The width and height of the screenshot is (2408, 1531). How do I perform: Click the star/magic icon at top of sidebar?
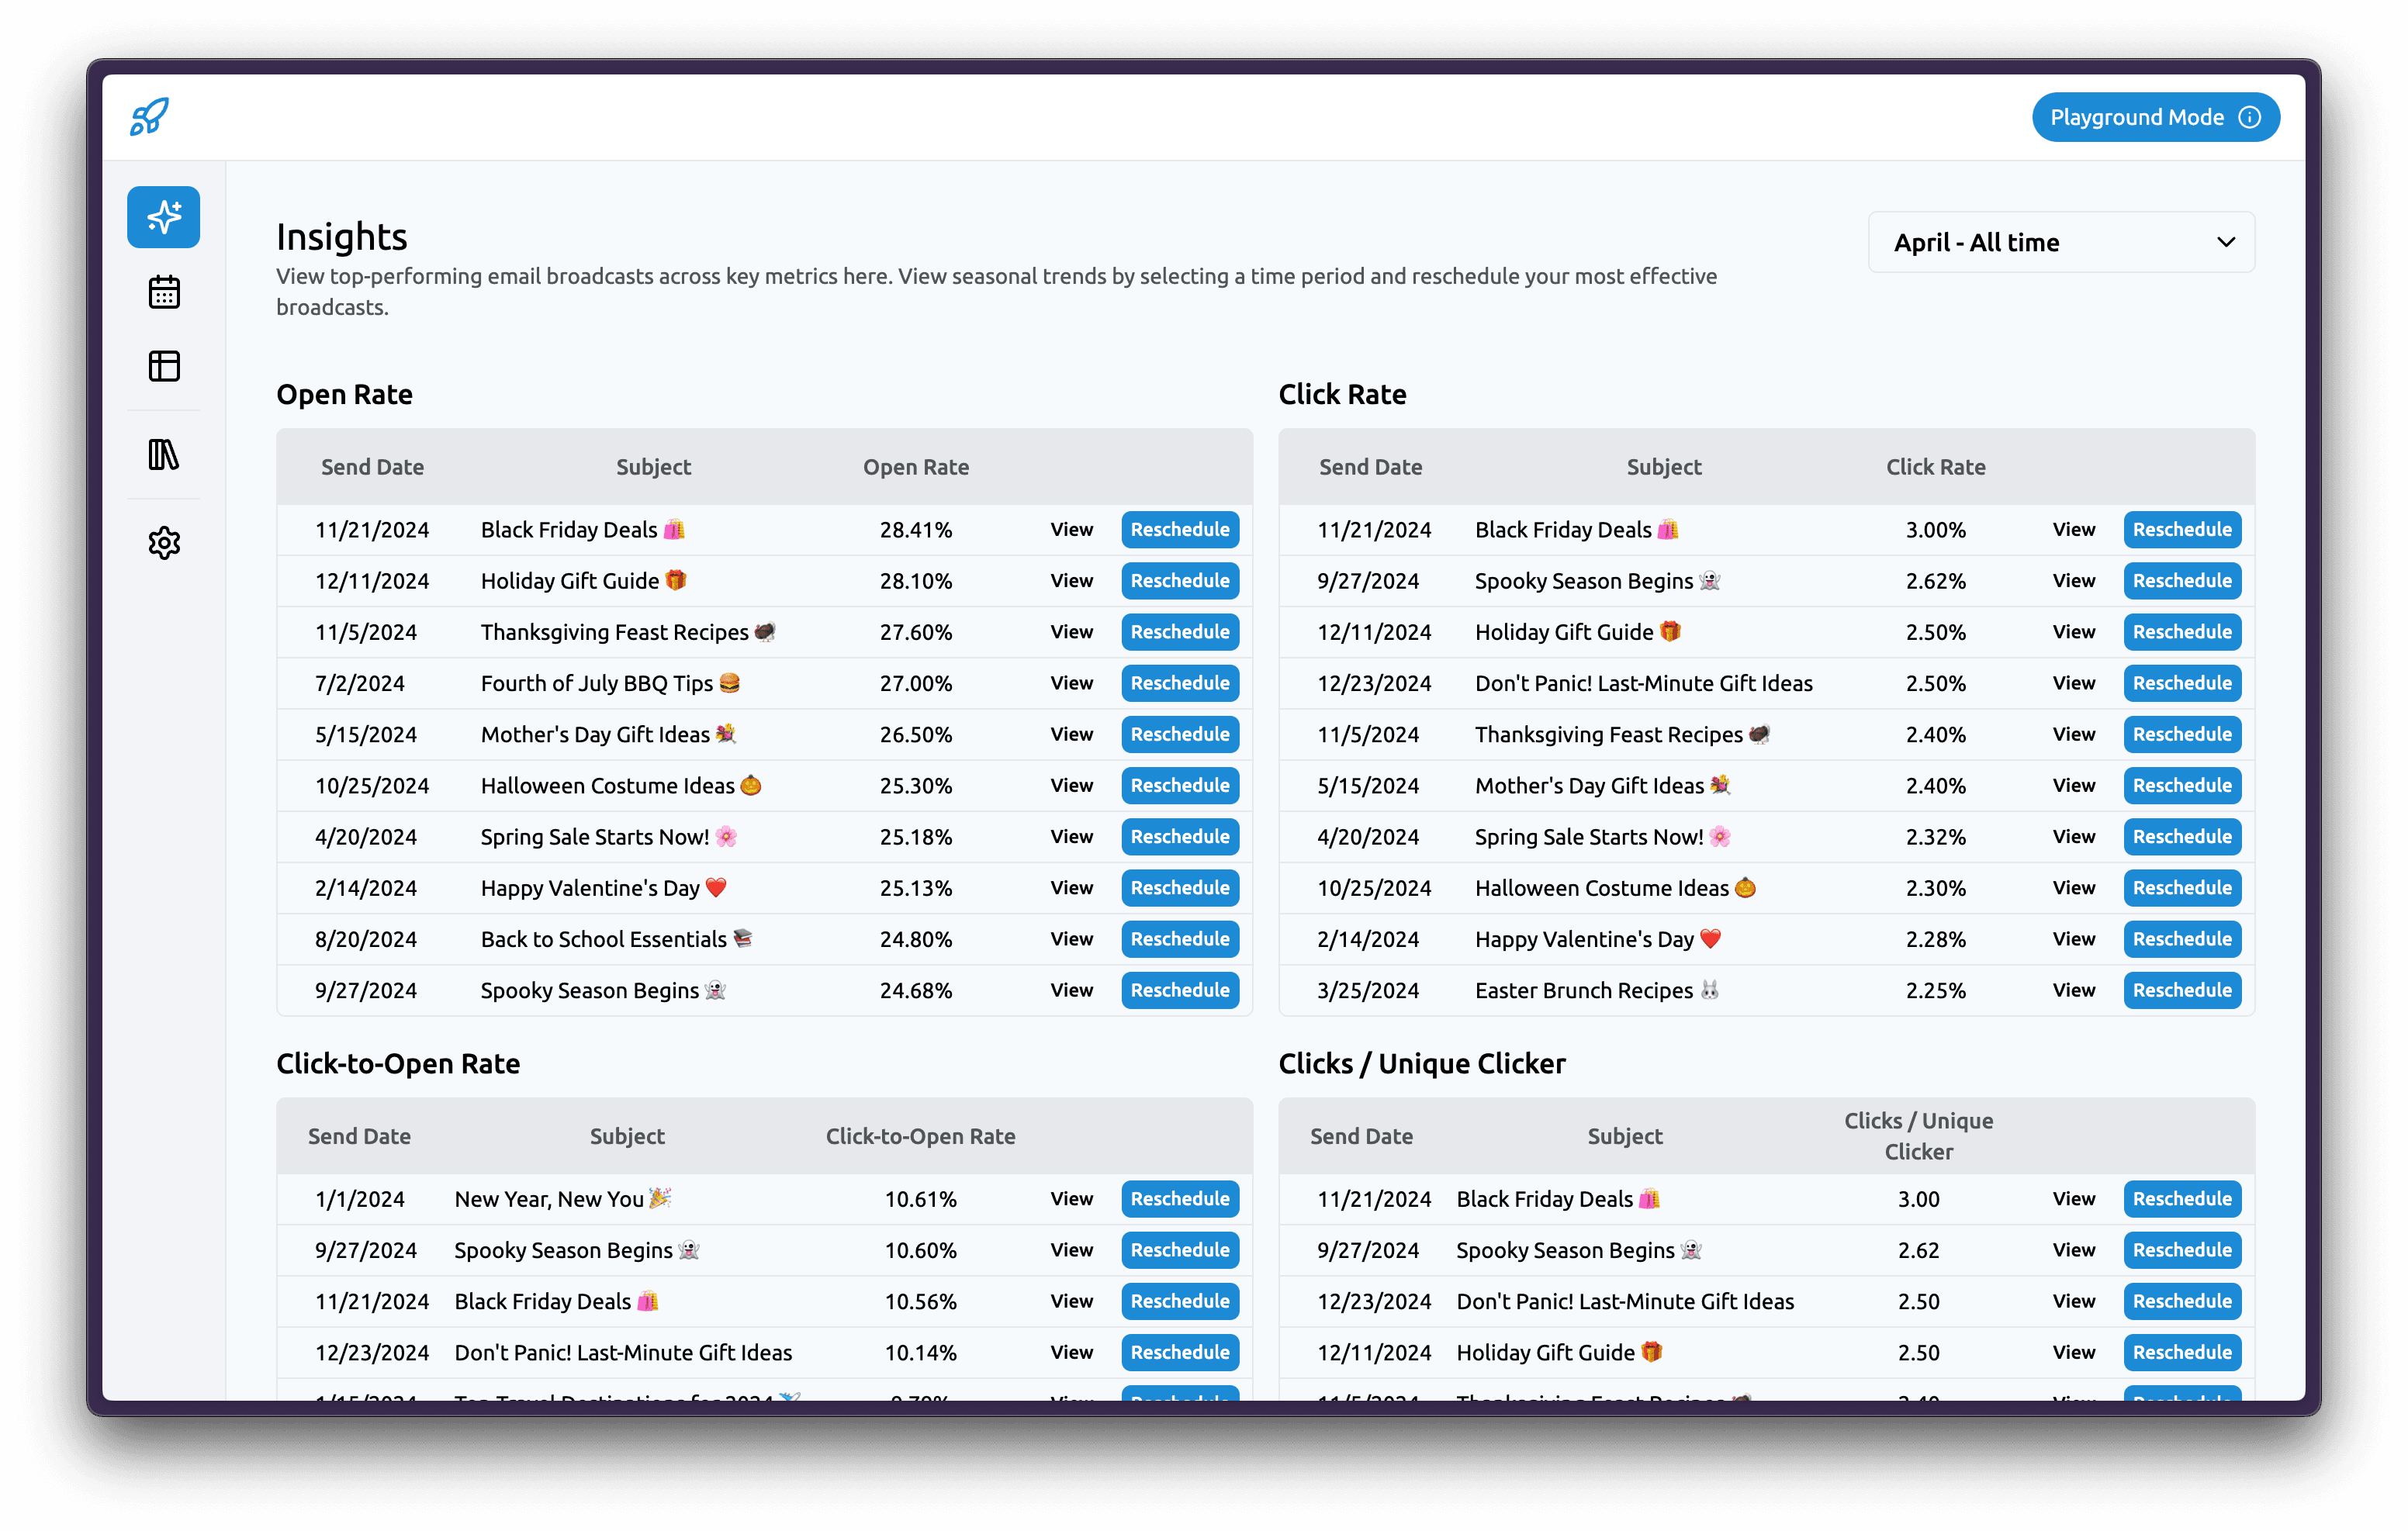click(165, 217)
